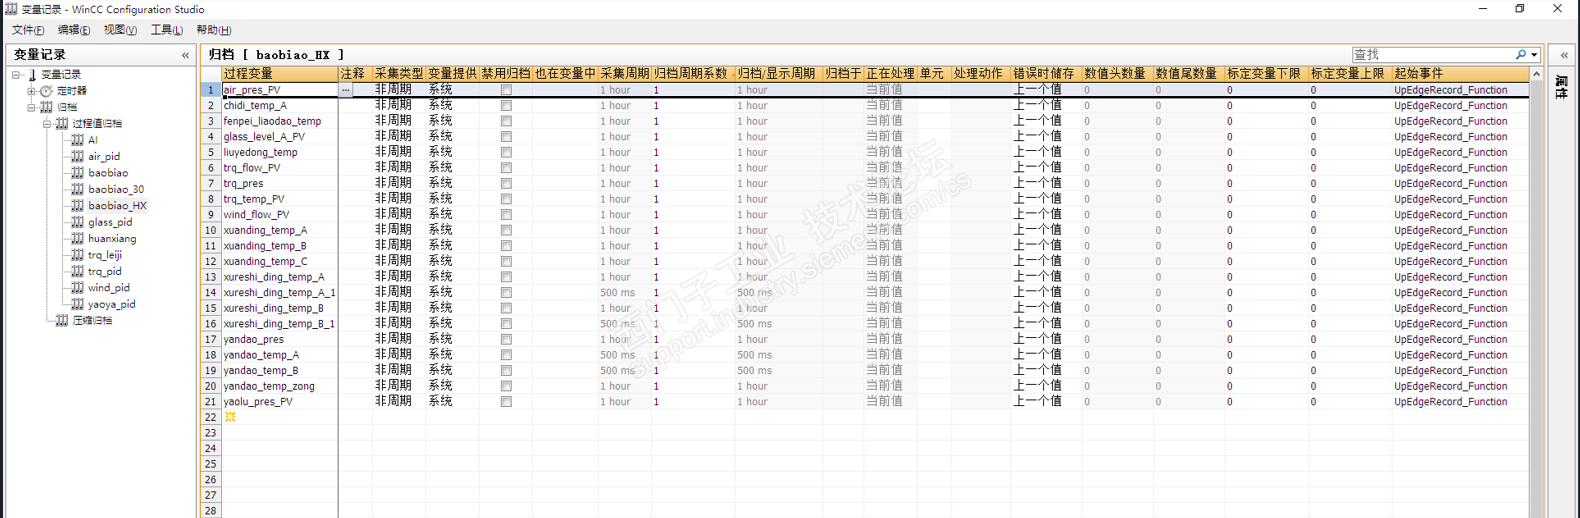1580x518 pixels.
Task: Click the 禁用归档 column header
Action: tap(506, 74)
